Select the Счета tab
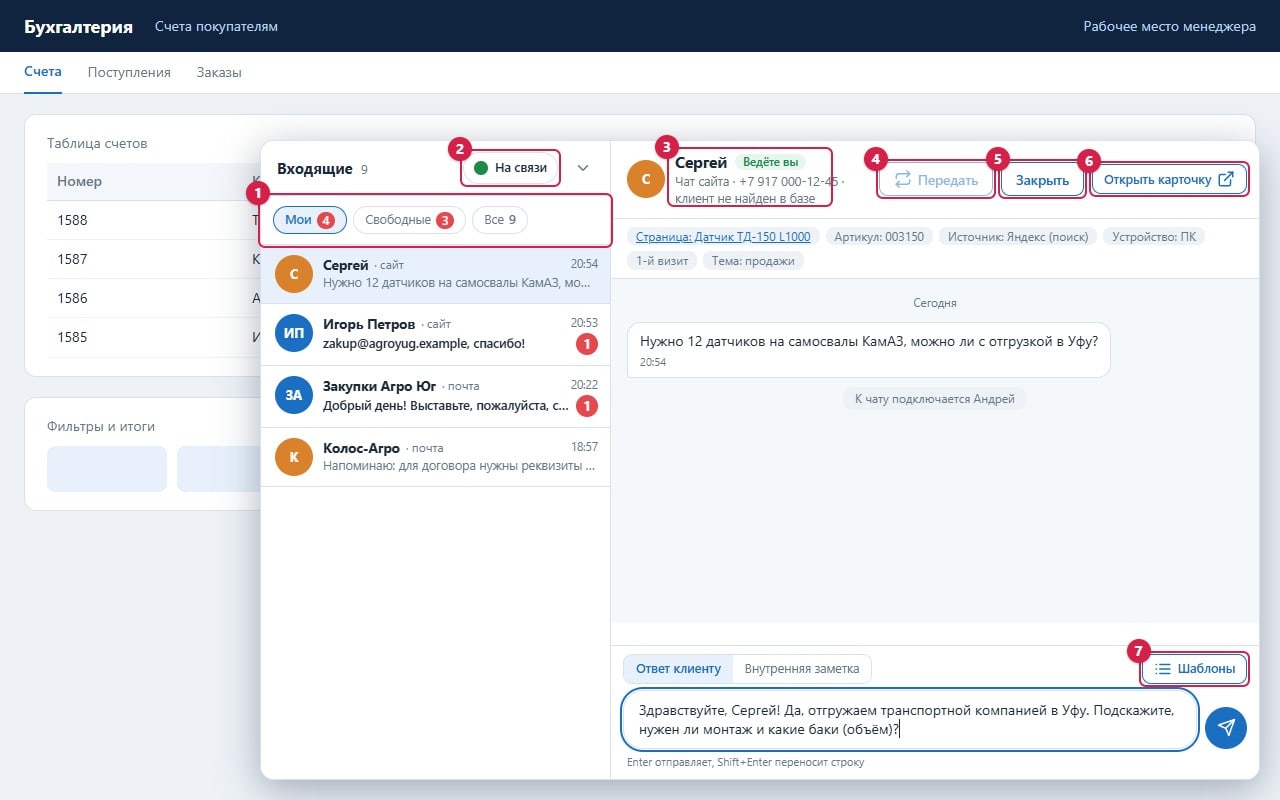This screenshot has width=1280, height=800. 43,72
